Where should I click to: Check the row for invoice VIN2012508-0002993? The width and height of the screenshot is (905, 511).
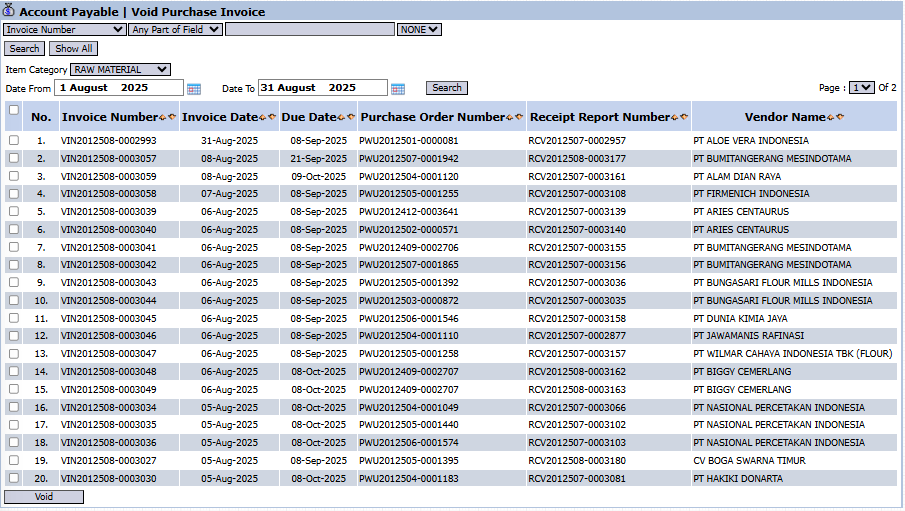(x=14, y=141)
